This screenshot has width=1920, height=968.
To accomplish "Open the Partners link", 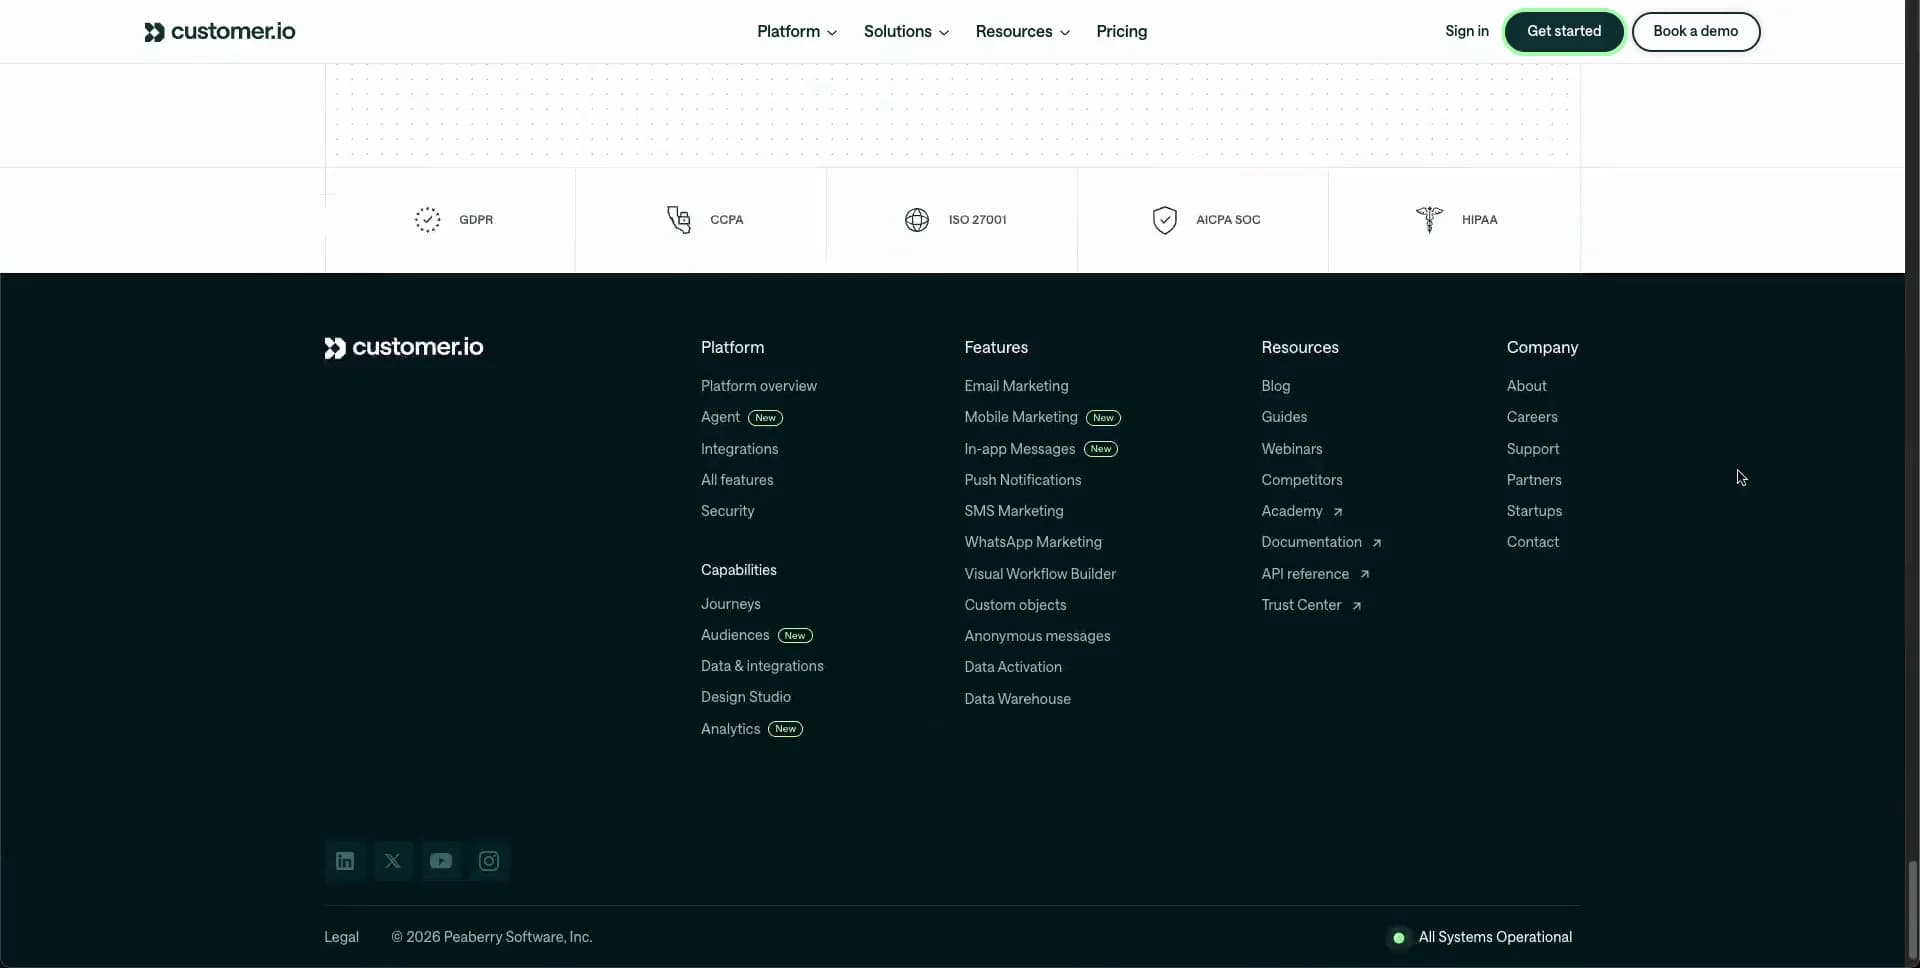I will tap(1534, 480).
